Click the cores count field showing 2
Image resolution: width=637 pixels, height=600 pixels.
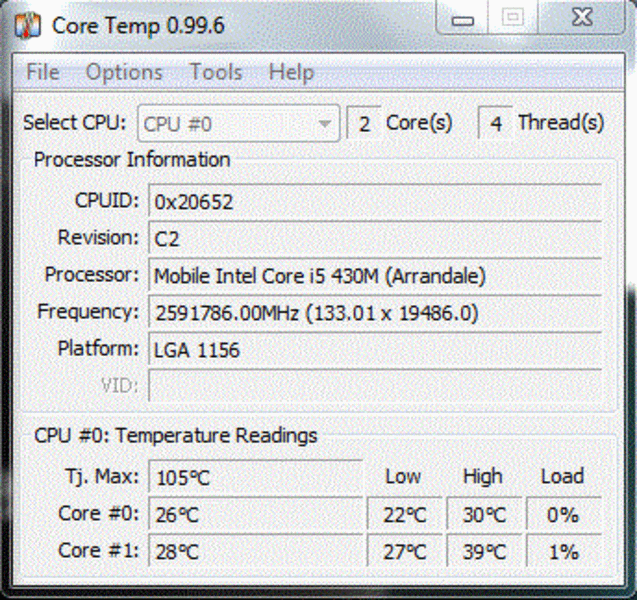click(x=364, y=123)
